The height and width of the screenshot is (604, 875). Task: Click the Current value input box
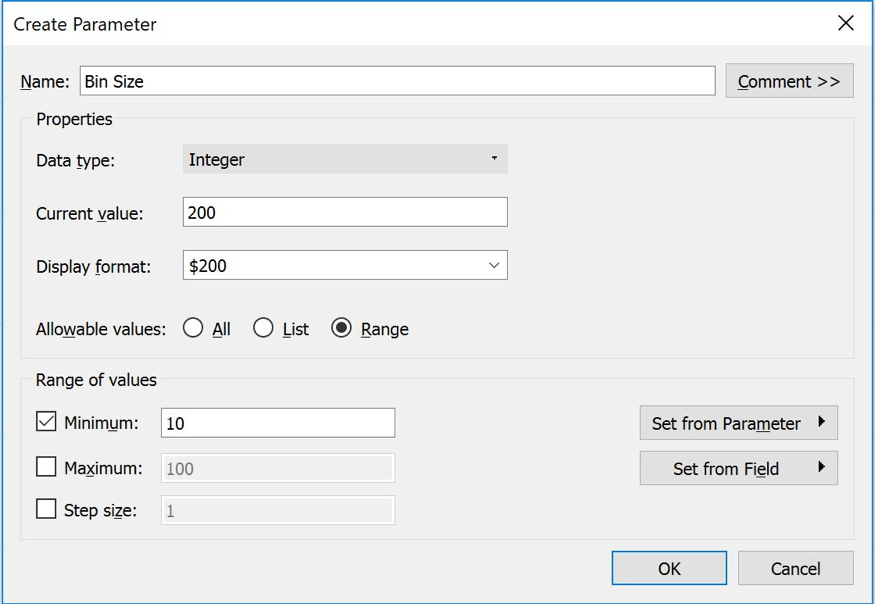(345, 212)
